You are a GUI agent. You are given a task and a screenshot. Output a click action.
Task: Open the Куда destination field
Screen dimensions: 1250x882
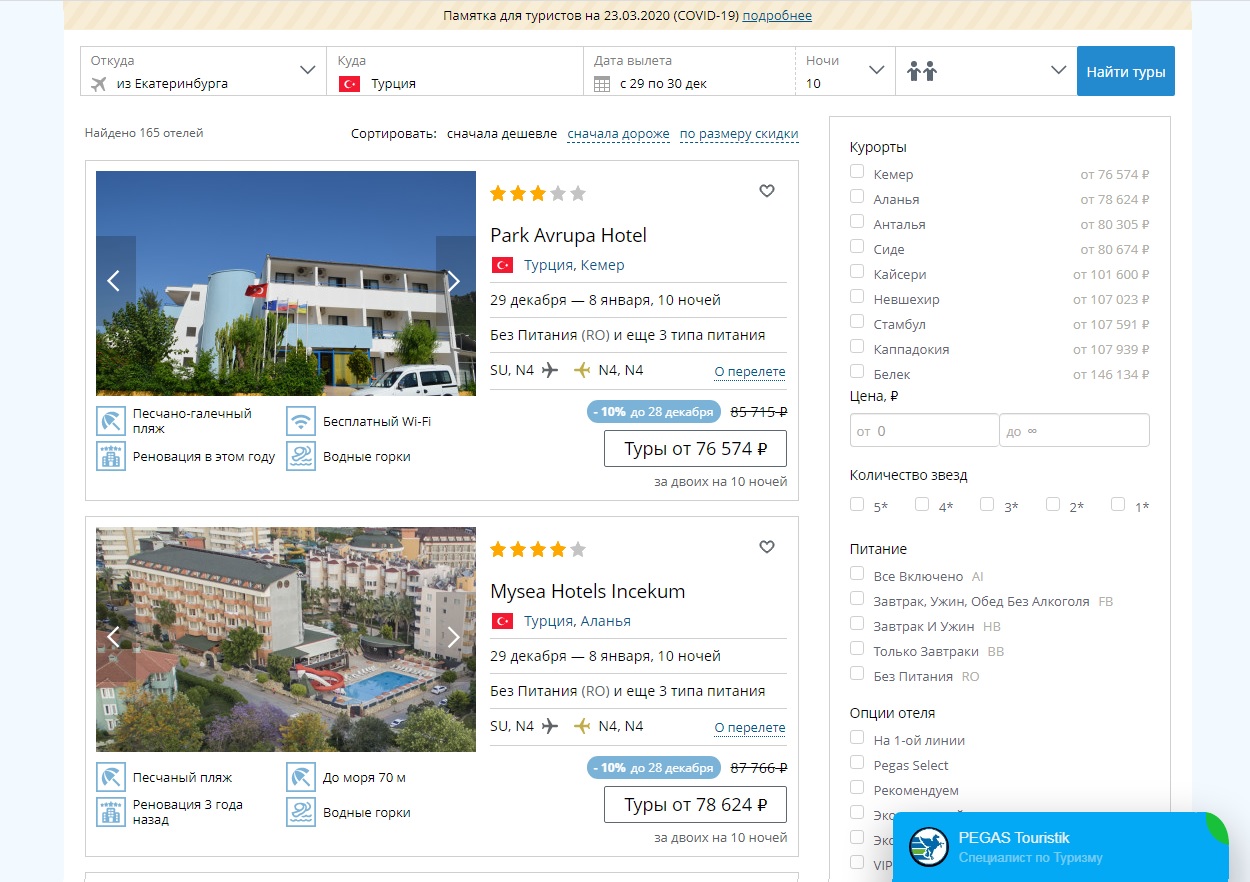click(x=455, y=71)
